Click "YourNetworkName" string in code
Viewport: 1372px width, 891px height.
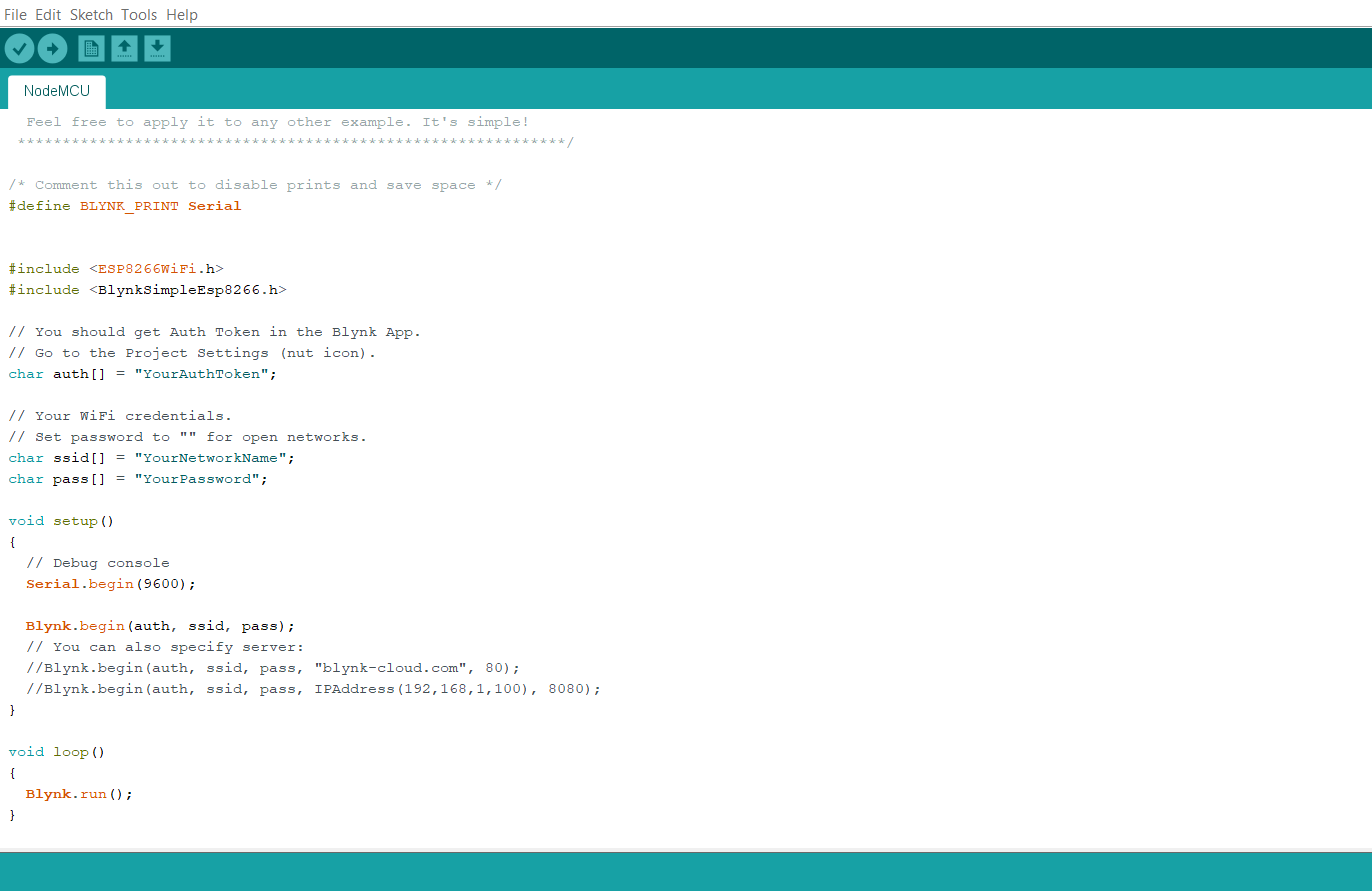pos(212,458)
